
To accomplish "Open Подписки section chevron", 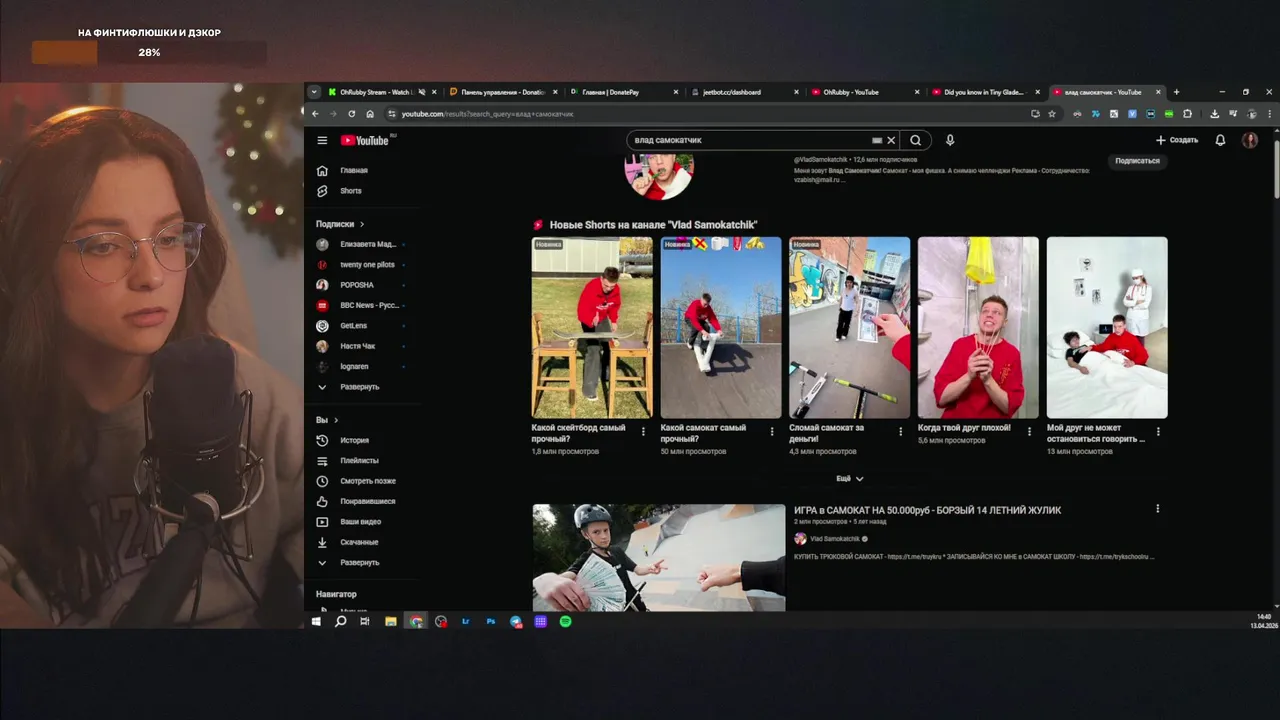I will [362, 224].
